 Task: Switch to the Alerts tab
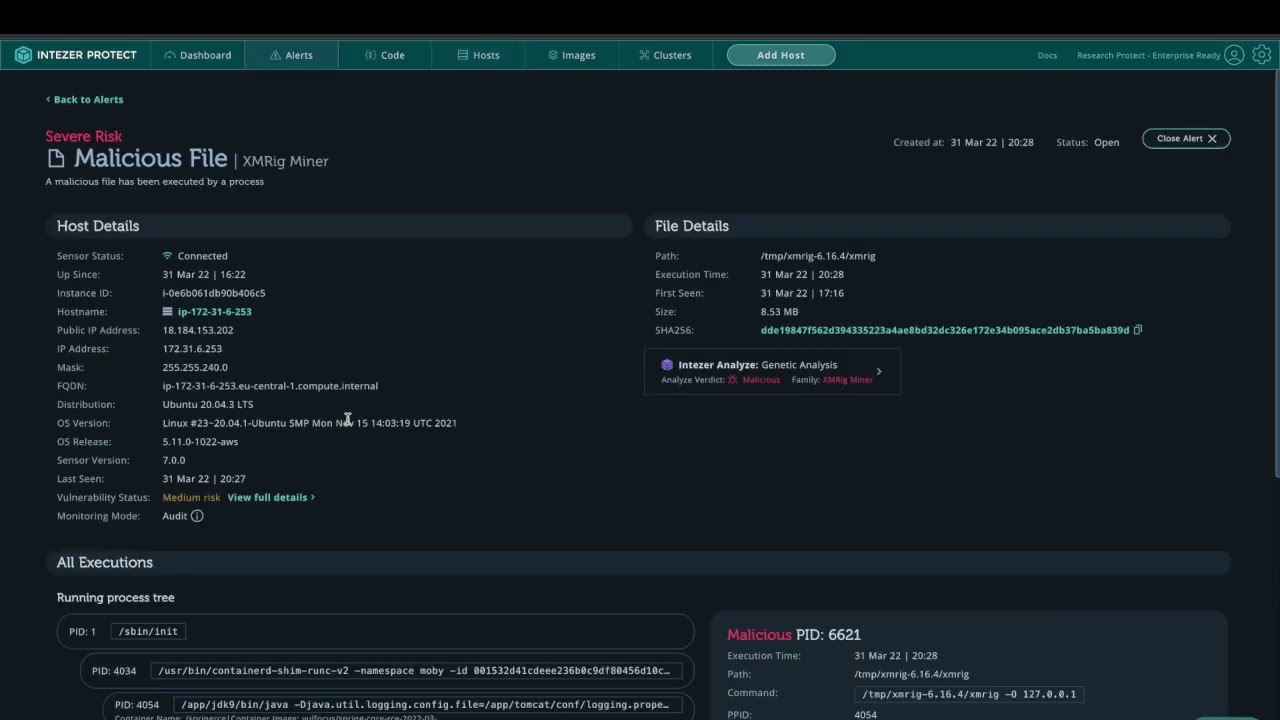(x=291, y=55)
